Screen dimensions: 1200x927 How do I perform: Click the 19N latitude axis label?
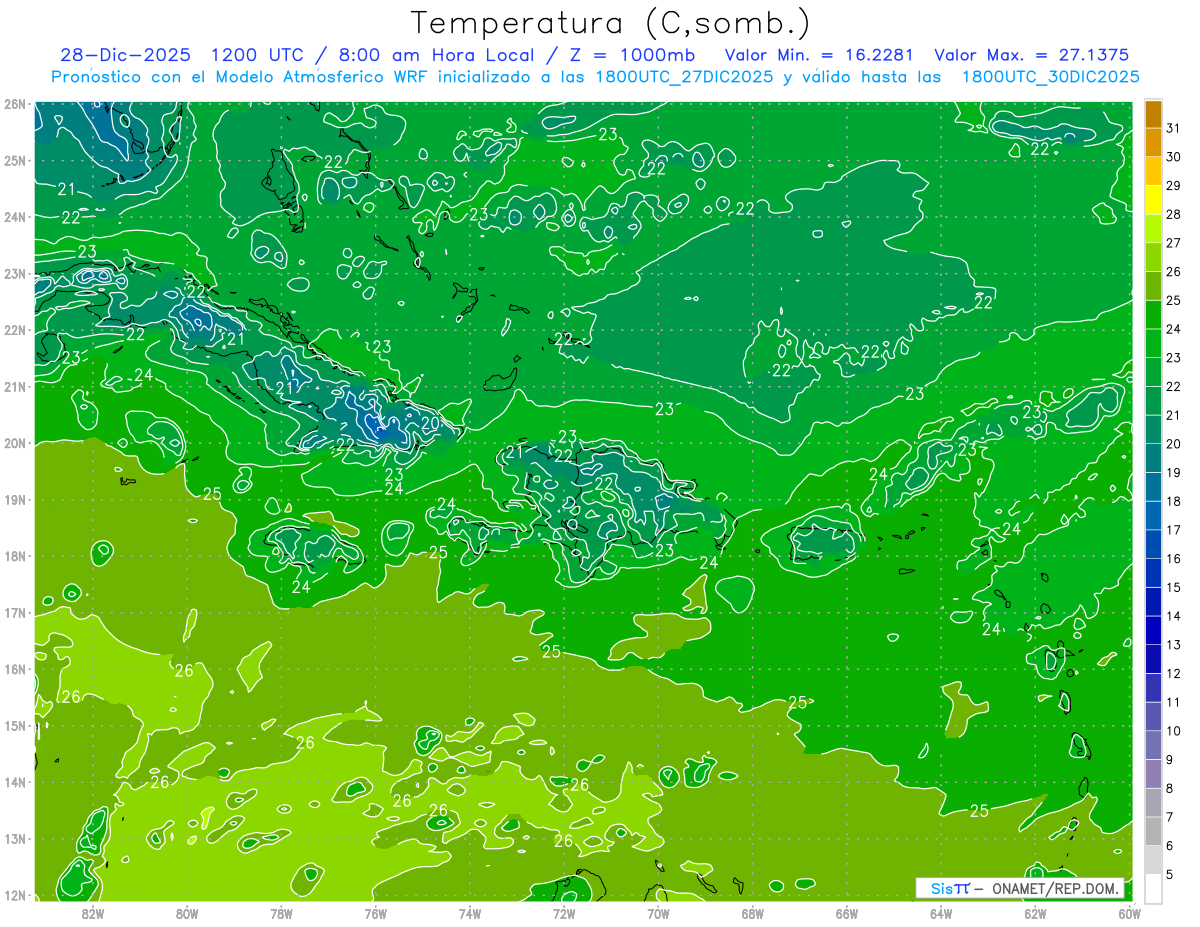click(14, 499)
